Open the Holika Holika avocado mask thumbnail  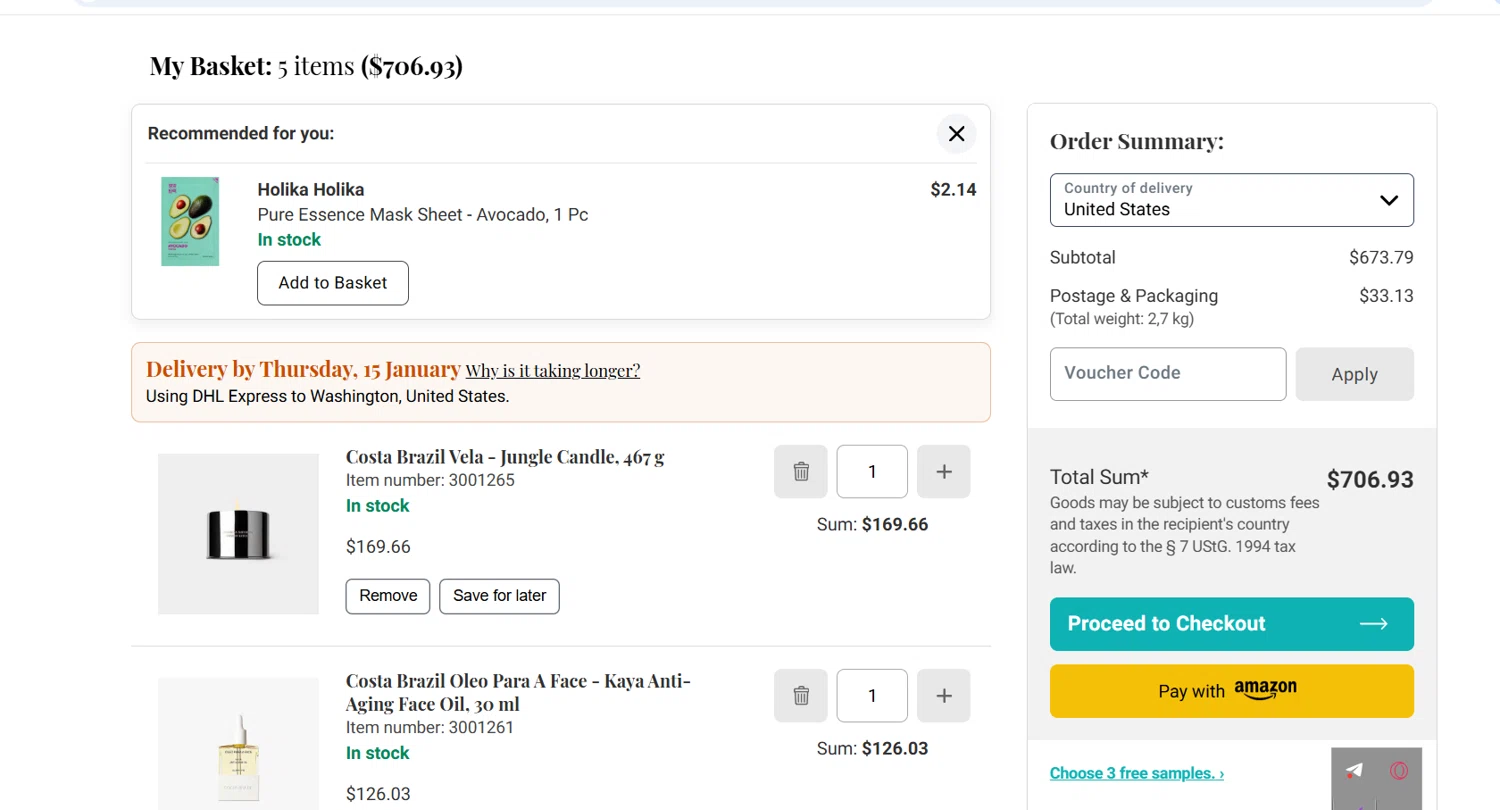tap(190, 221)
